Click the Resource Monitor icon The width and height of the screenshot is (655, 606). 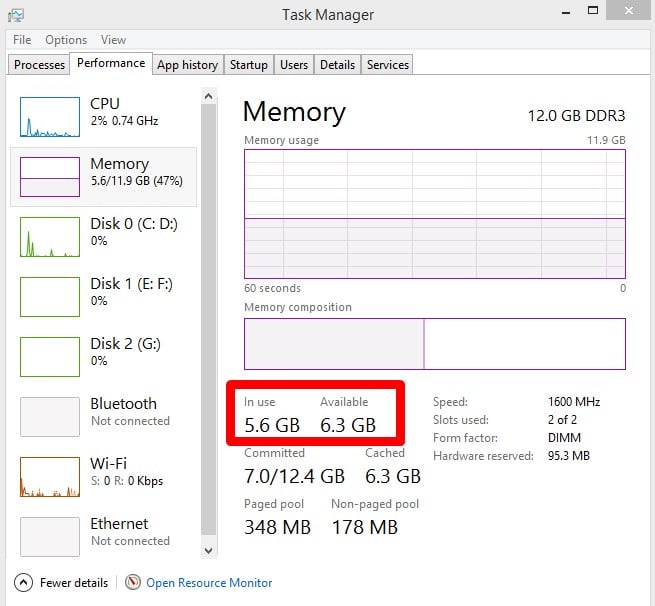point(134,582)
